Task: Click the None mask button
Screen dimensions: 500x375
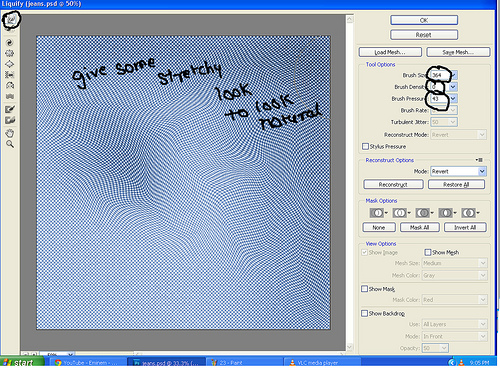Action: [x=379, y=227]
